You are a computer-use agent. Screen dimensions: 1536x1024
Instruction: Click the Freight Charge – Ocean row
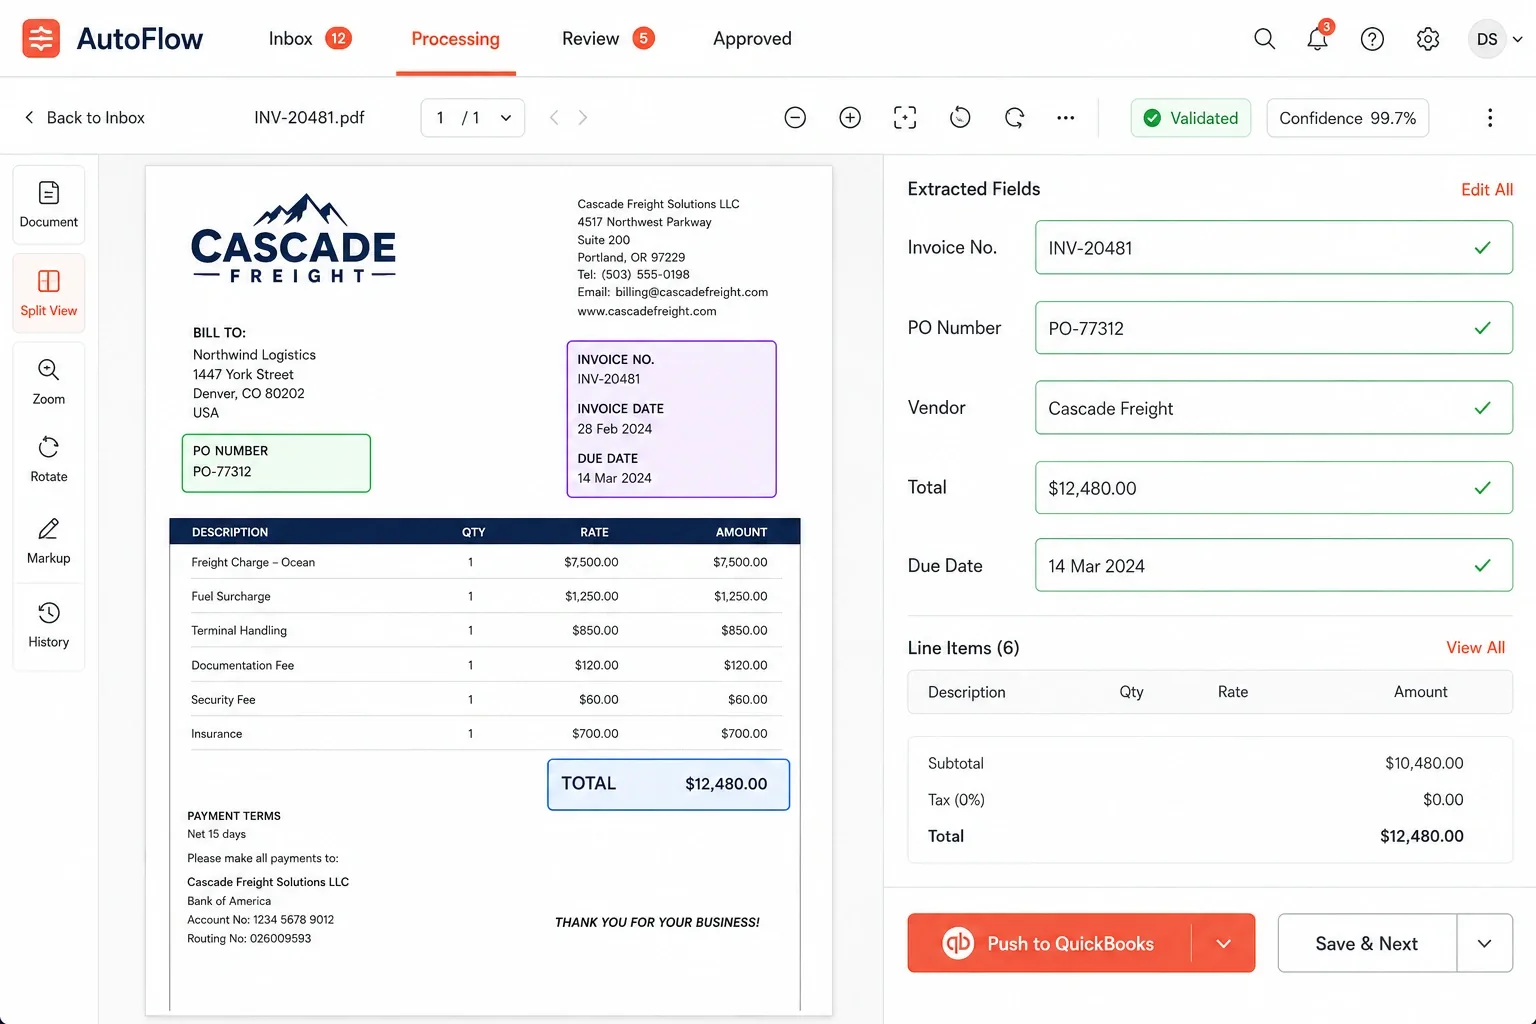(x=485, y=562)
